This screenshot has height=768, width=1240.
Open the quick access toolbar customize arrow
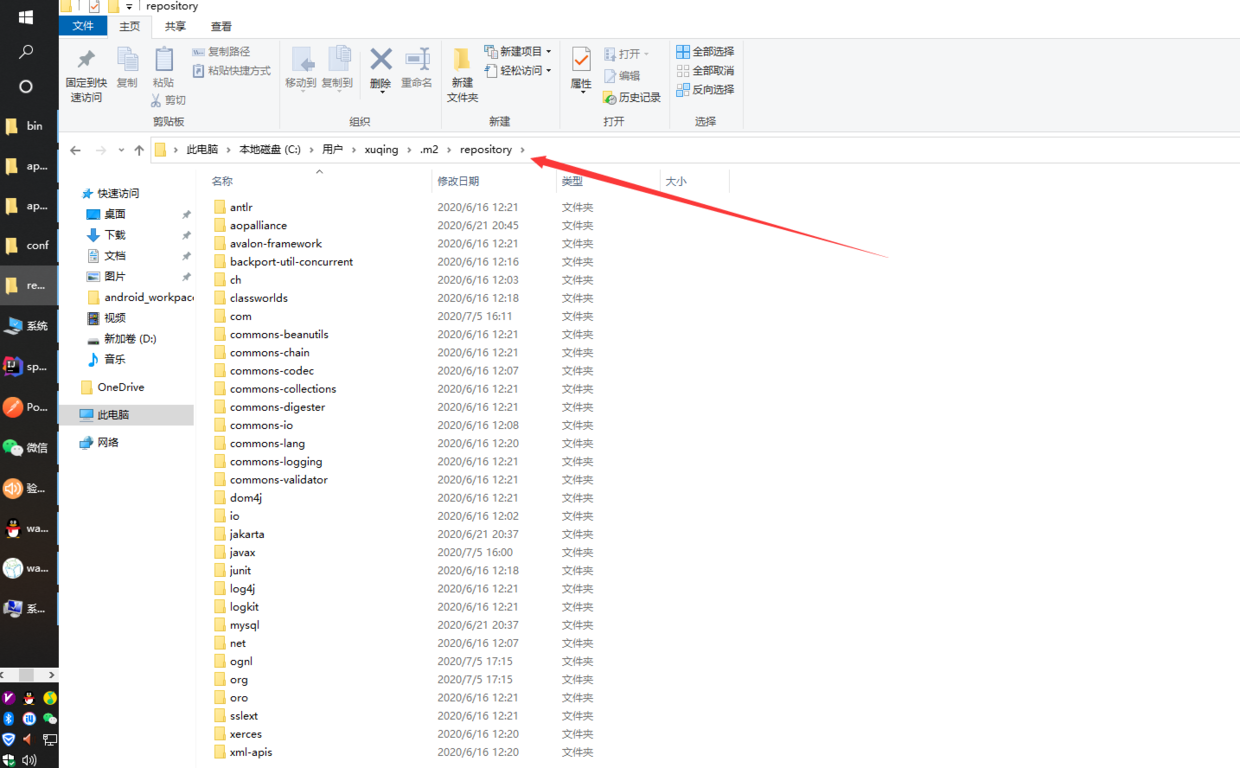point(129,7)
